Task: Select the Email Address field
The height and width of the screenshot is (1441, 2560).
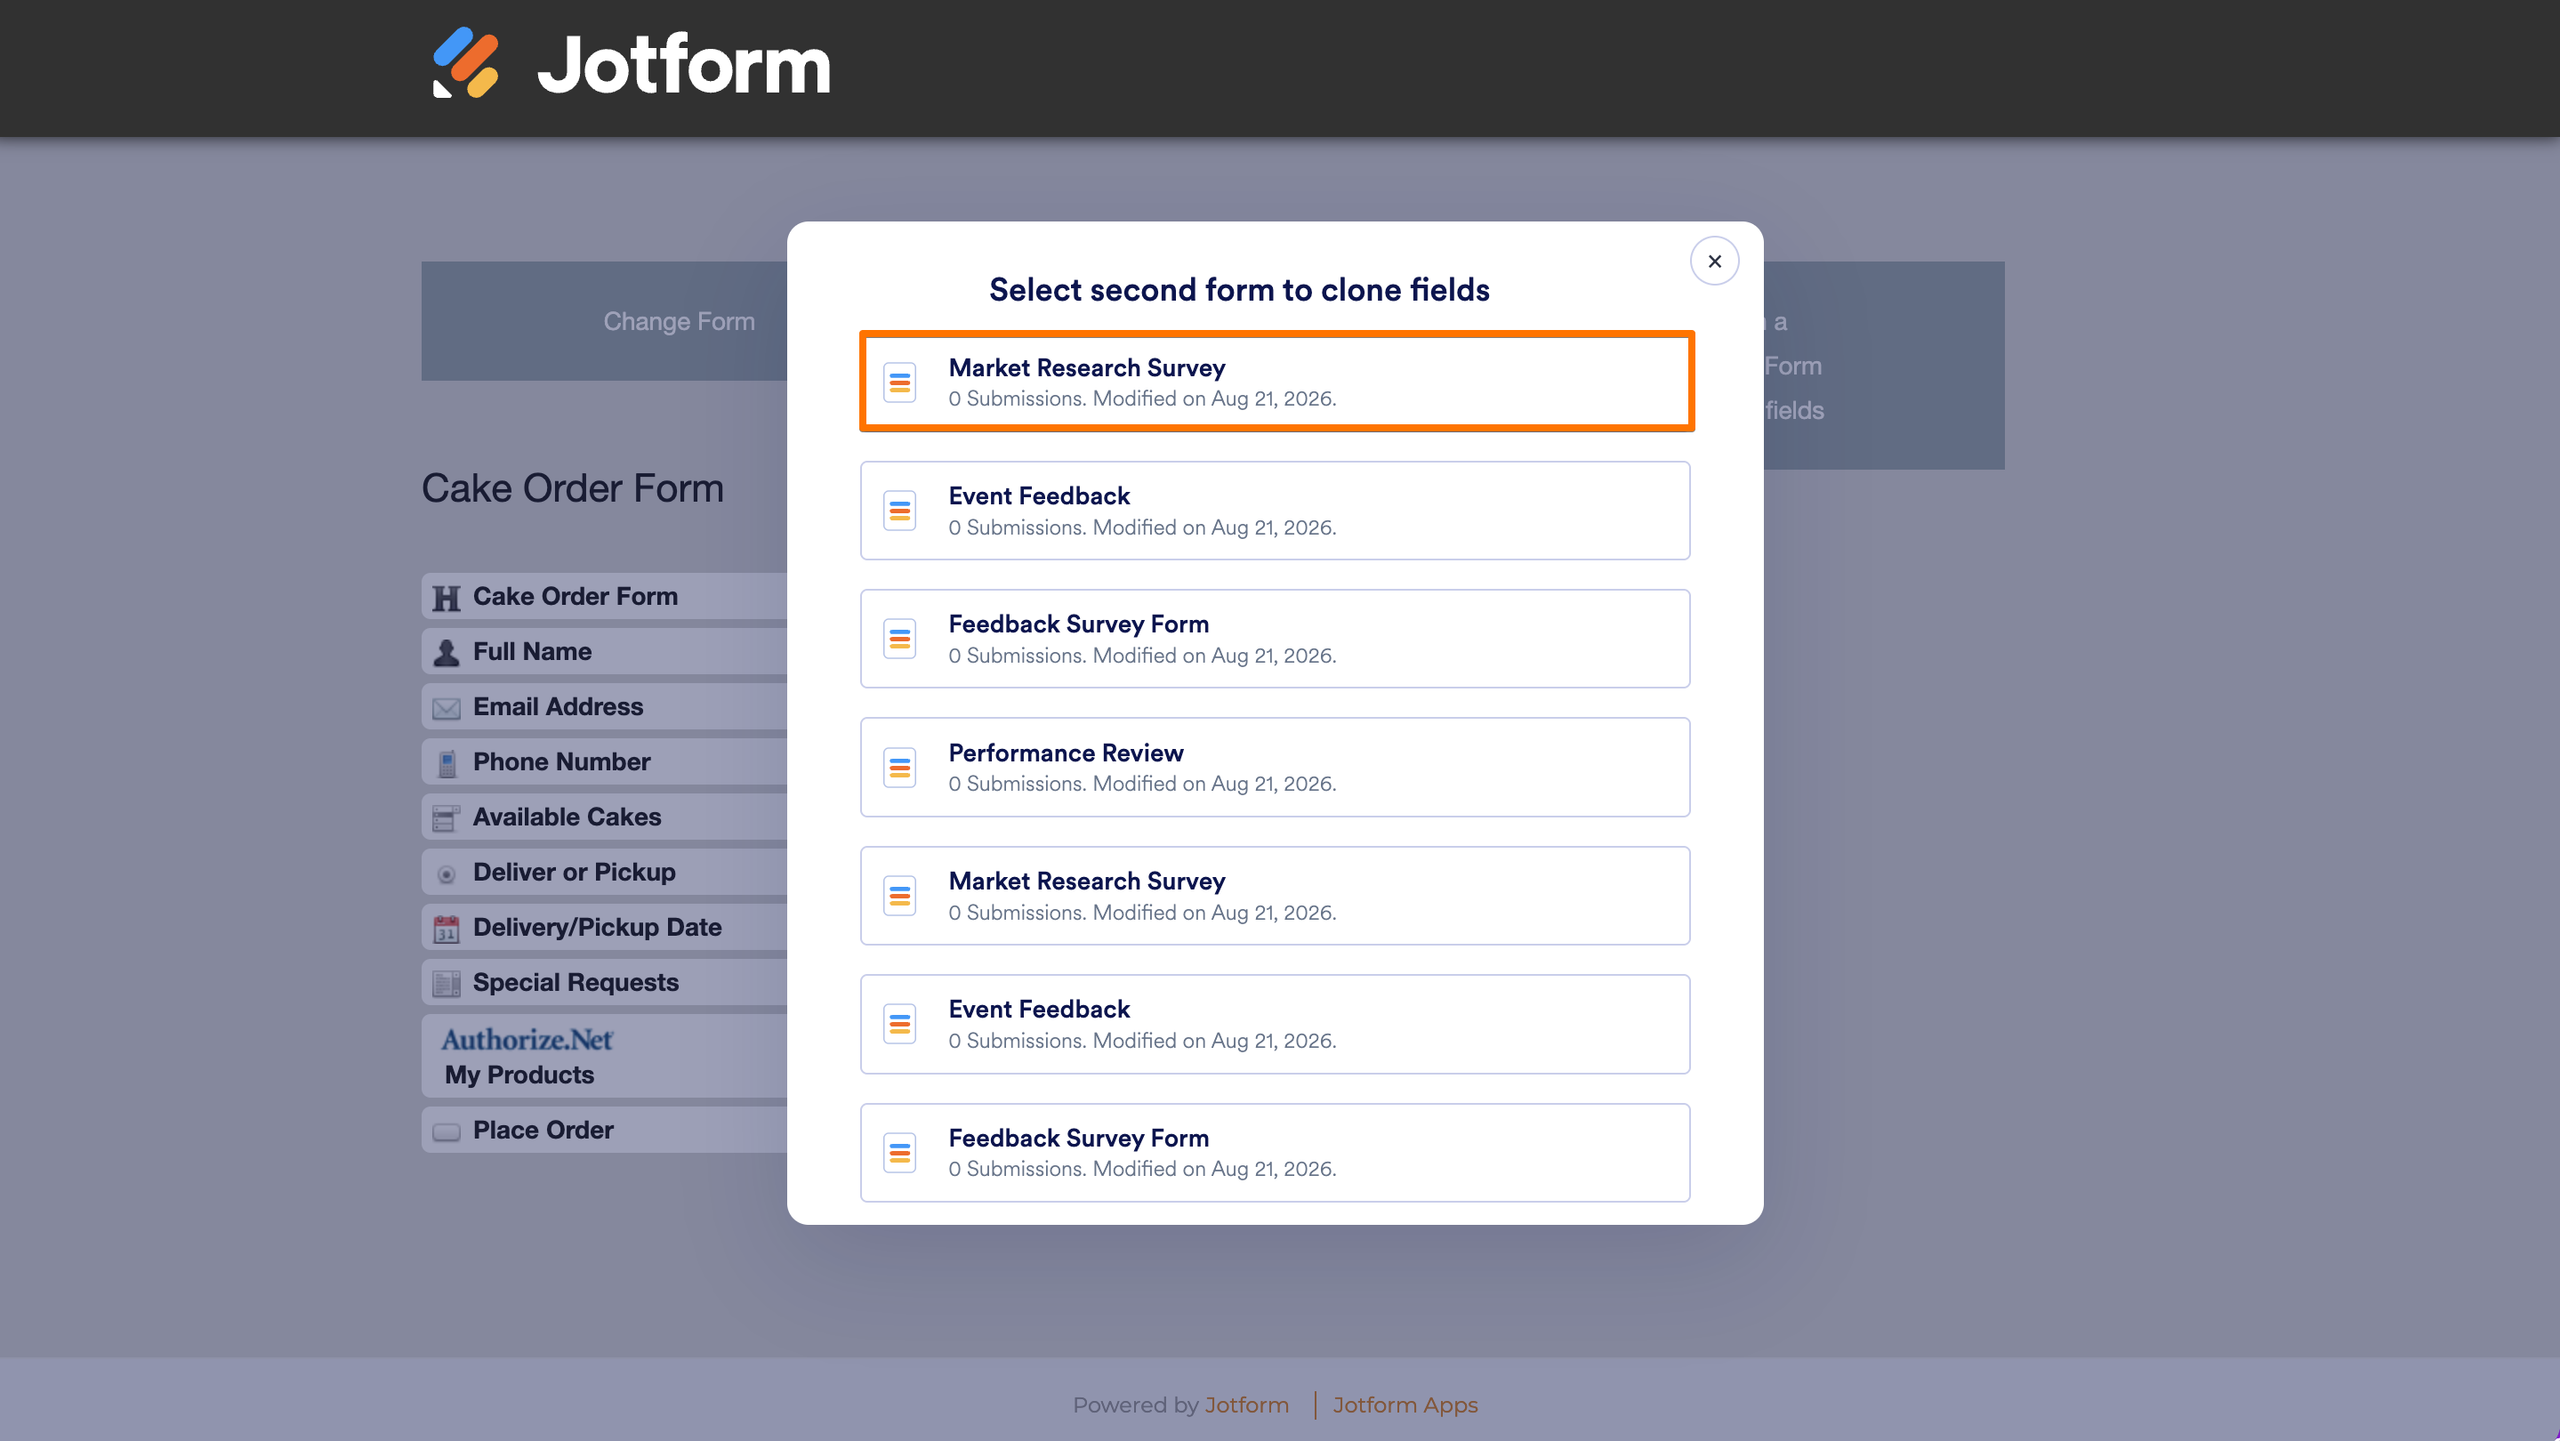Action: pos(604,706)
